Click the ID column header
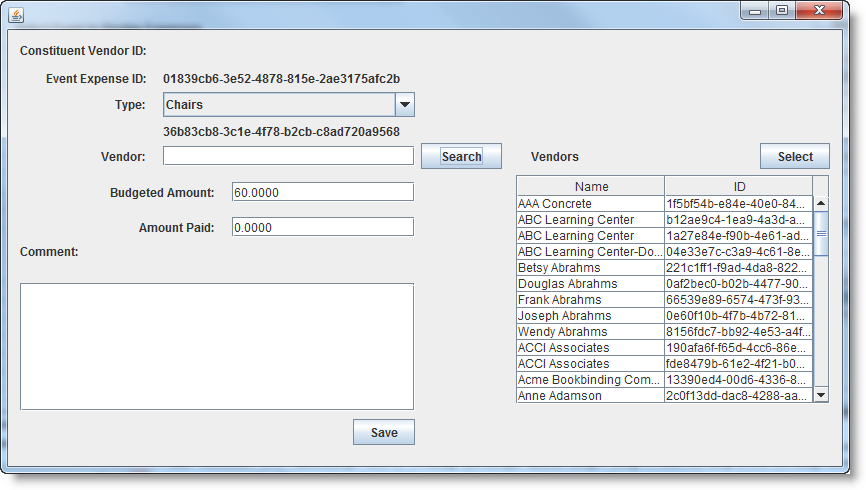 [738, 186]
